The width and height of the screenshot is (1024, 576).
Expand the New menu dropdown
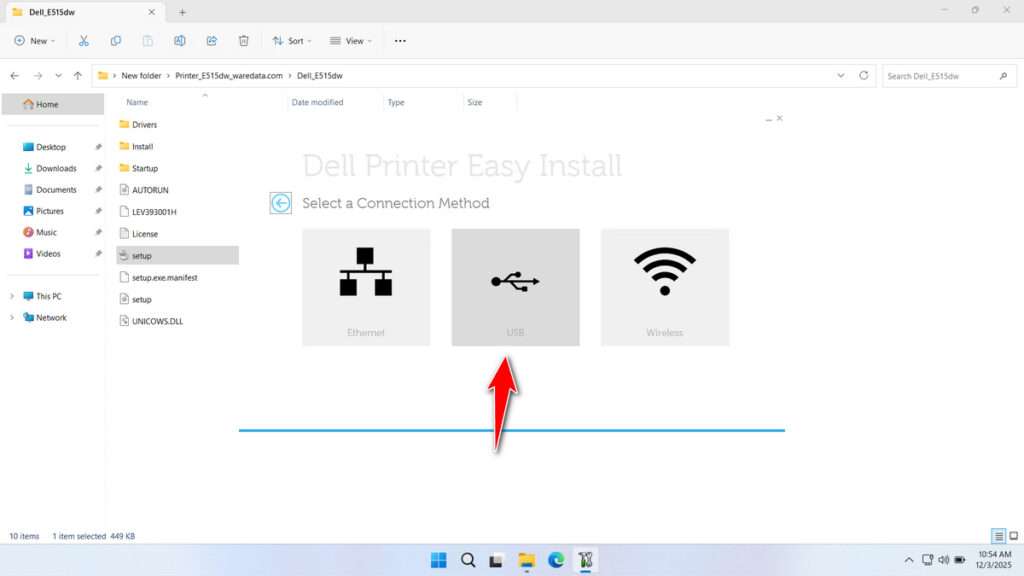point(35,40)
